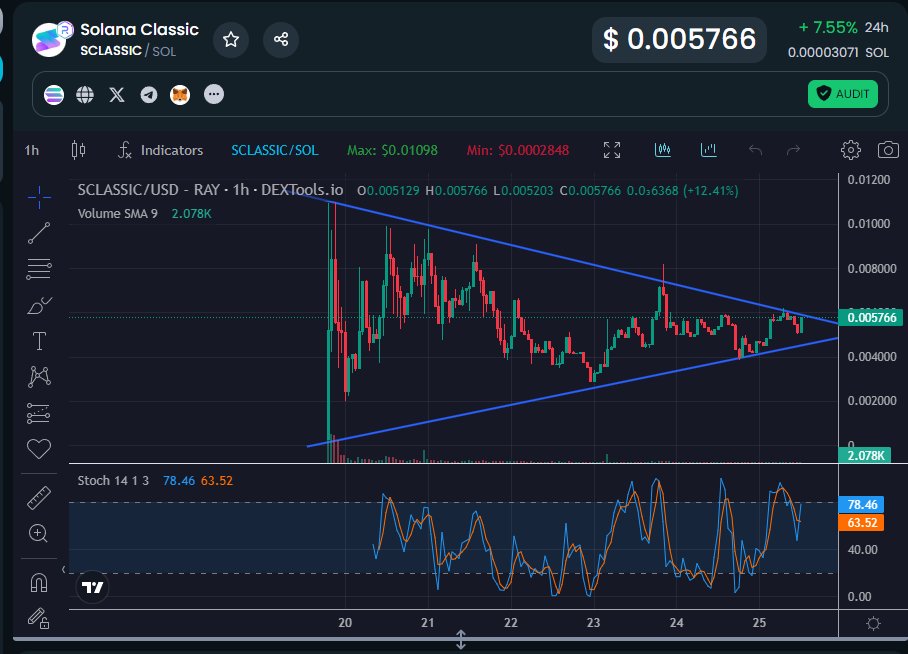Image resolution: width=908 pixels, height=654 pixels.
Task: Click the 0.00003071 SOL price text
Action: (x=838, y=52)
